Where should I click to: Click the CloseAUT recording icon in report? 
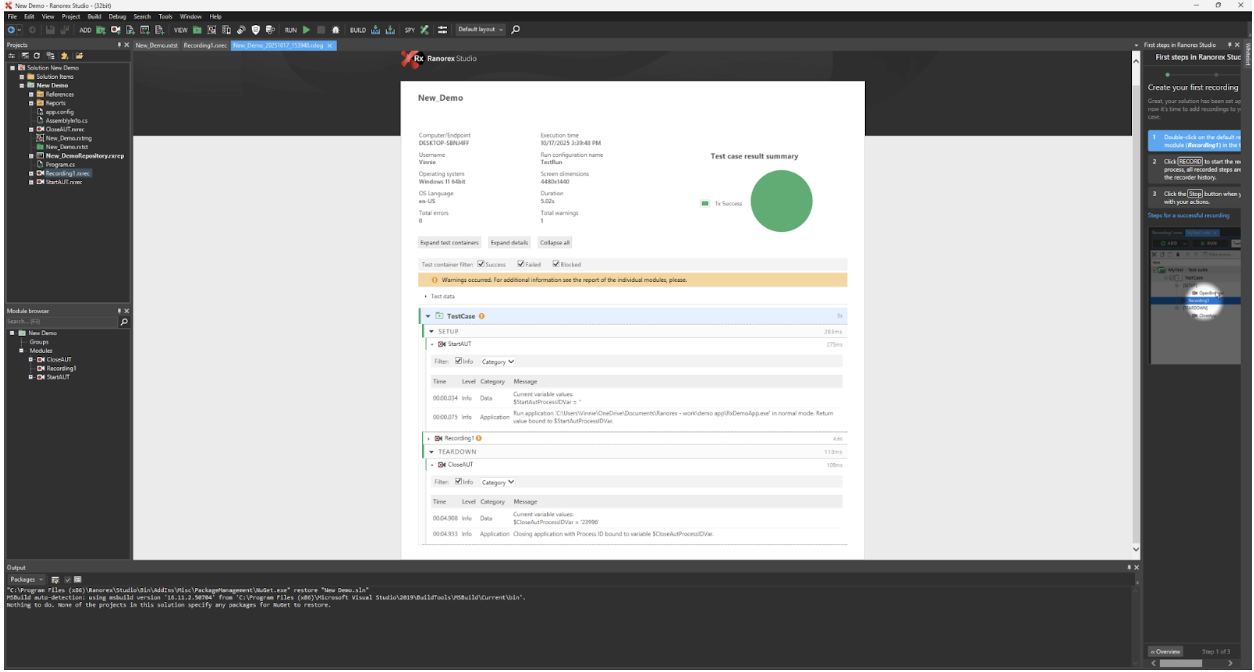(441, 464)
